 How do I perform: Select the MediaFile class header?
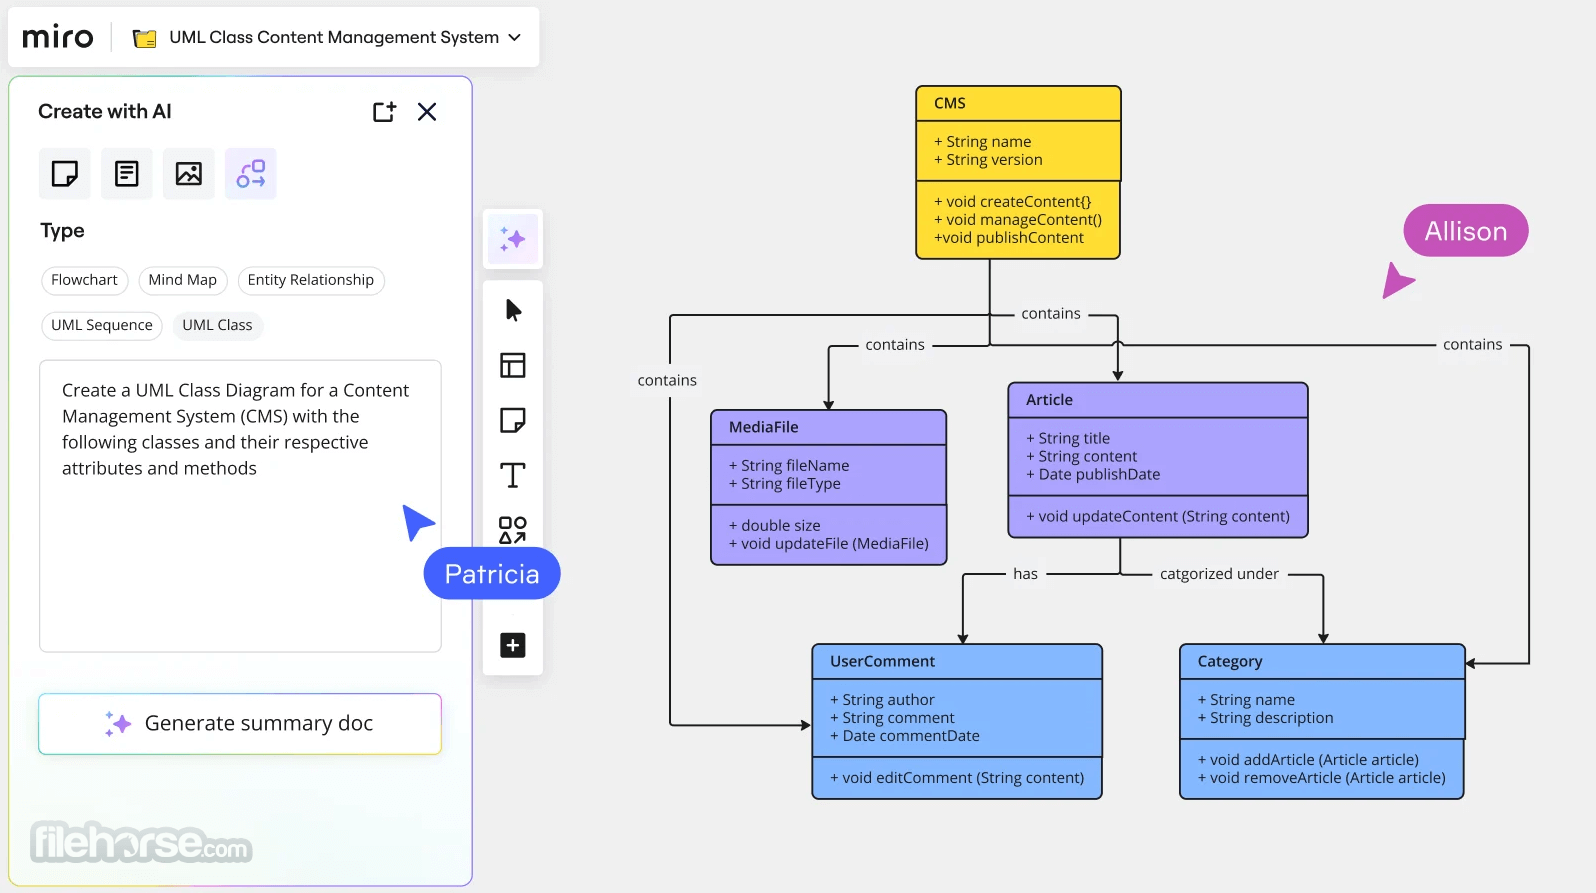(x=828, y=427)
